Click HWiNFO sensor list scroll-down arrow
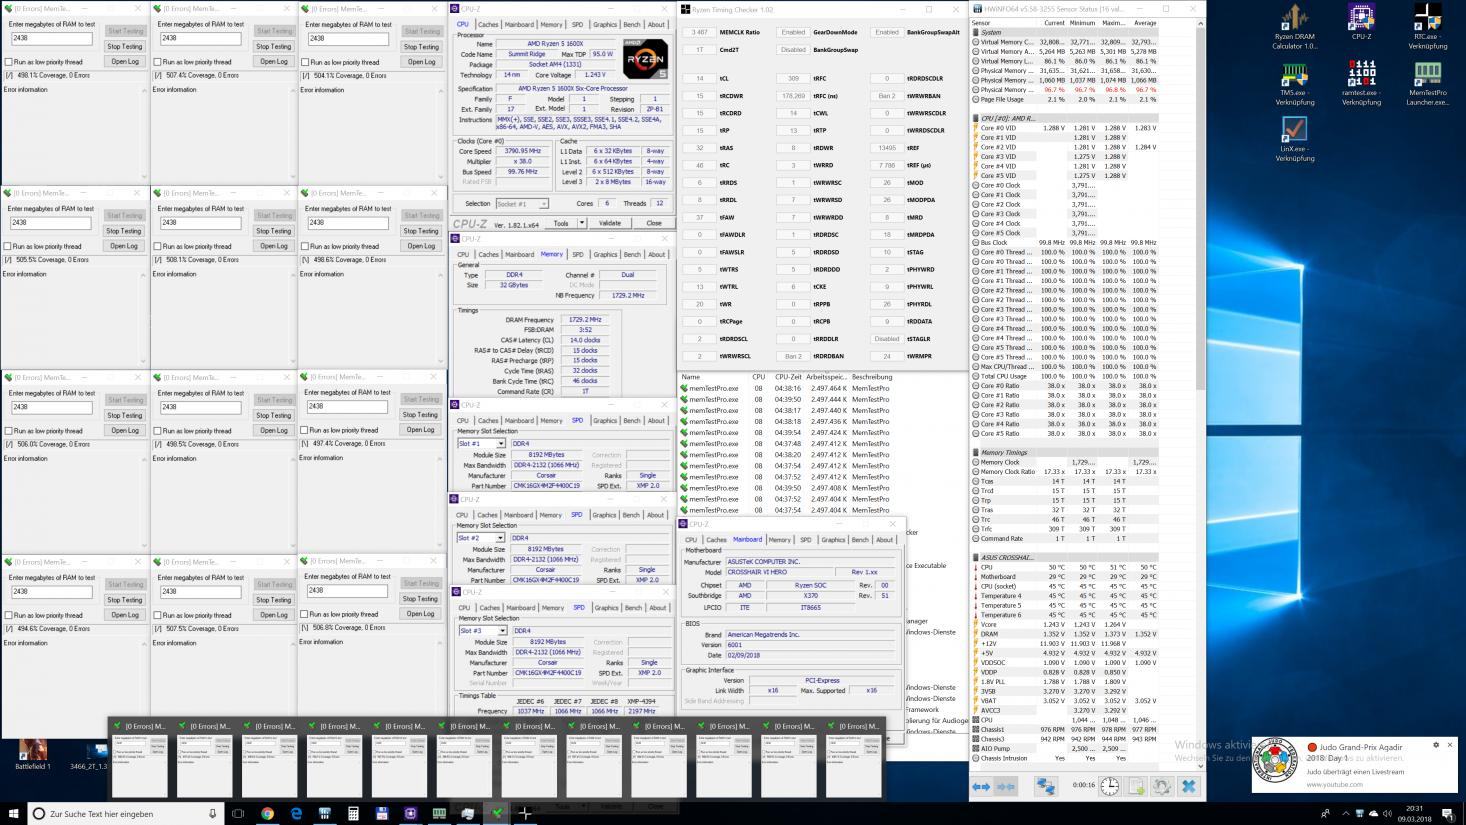The image size is (1466, 825). pyautogui.click(x=1201, y=767)
